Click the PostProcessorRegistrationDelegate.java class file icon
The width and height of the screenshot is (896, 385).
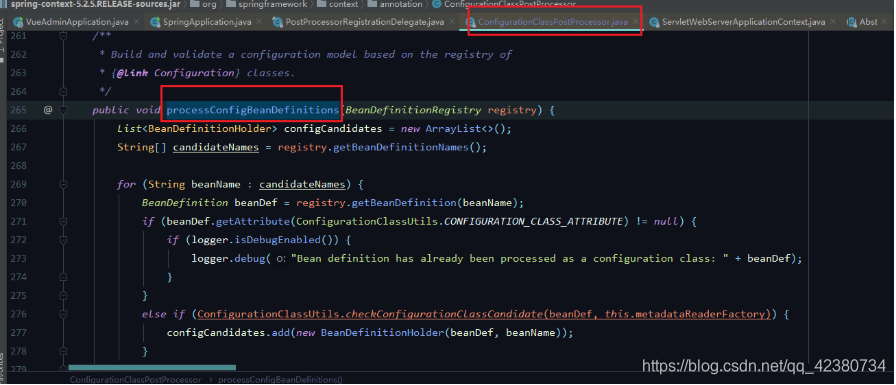(x=278, y=22)
